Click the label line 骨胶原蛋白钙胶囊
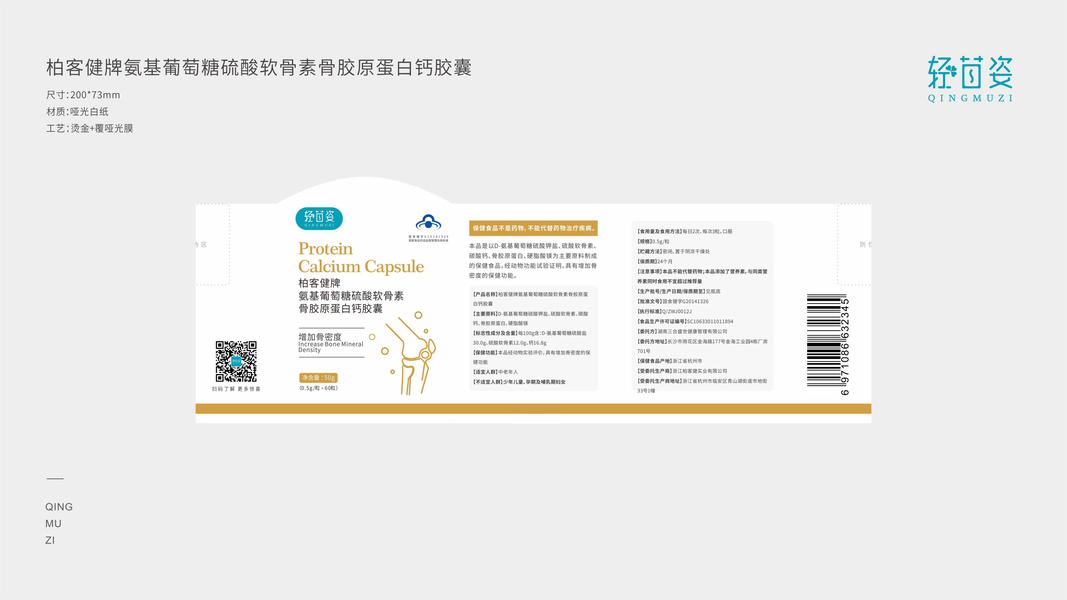Viewport: 1067px width, 600px height. coord(340,309)
